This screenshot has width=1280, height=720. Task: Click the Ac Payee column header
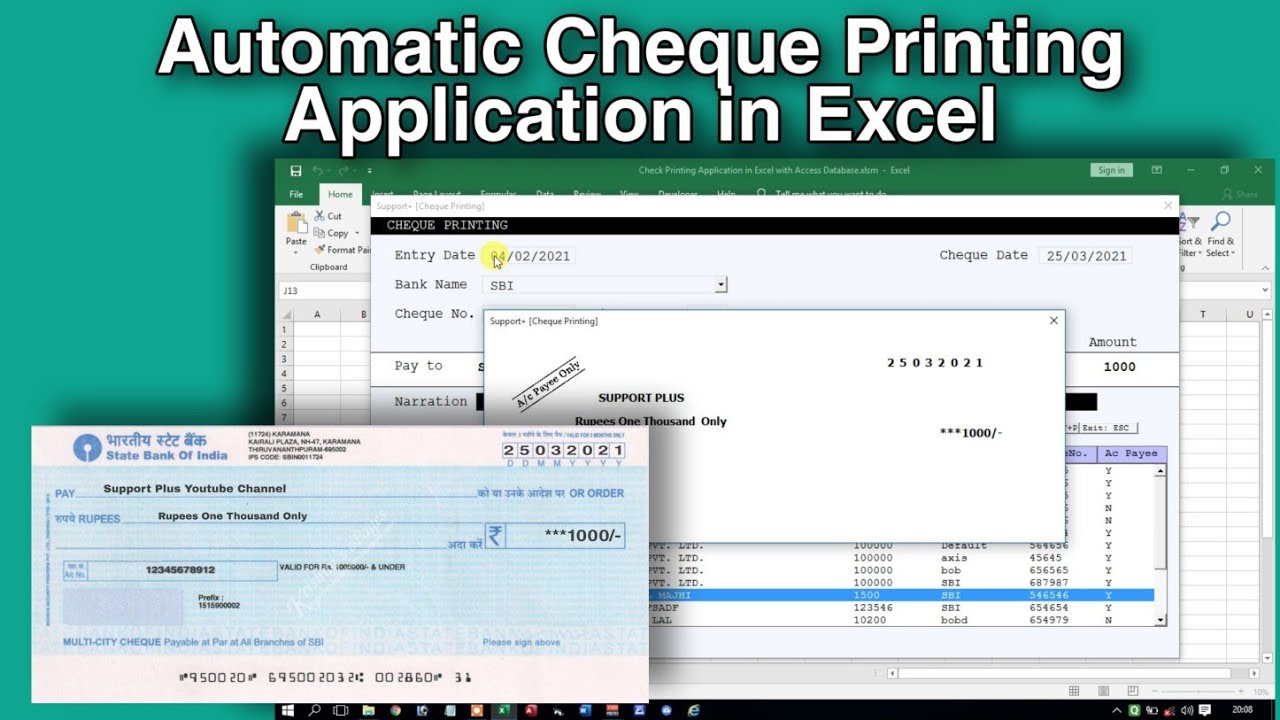[1130, 453]
